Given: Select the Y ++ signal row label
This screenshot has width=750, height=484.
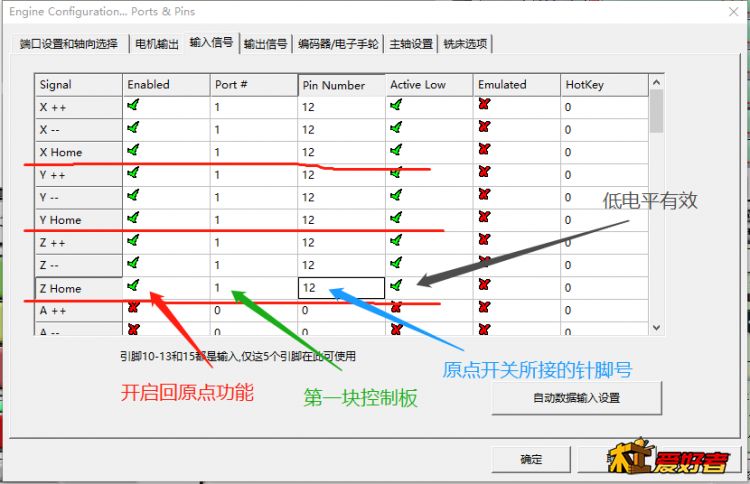Looking at the screenshot, I should click(x=78, y=175).
